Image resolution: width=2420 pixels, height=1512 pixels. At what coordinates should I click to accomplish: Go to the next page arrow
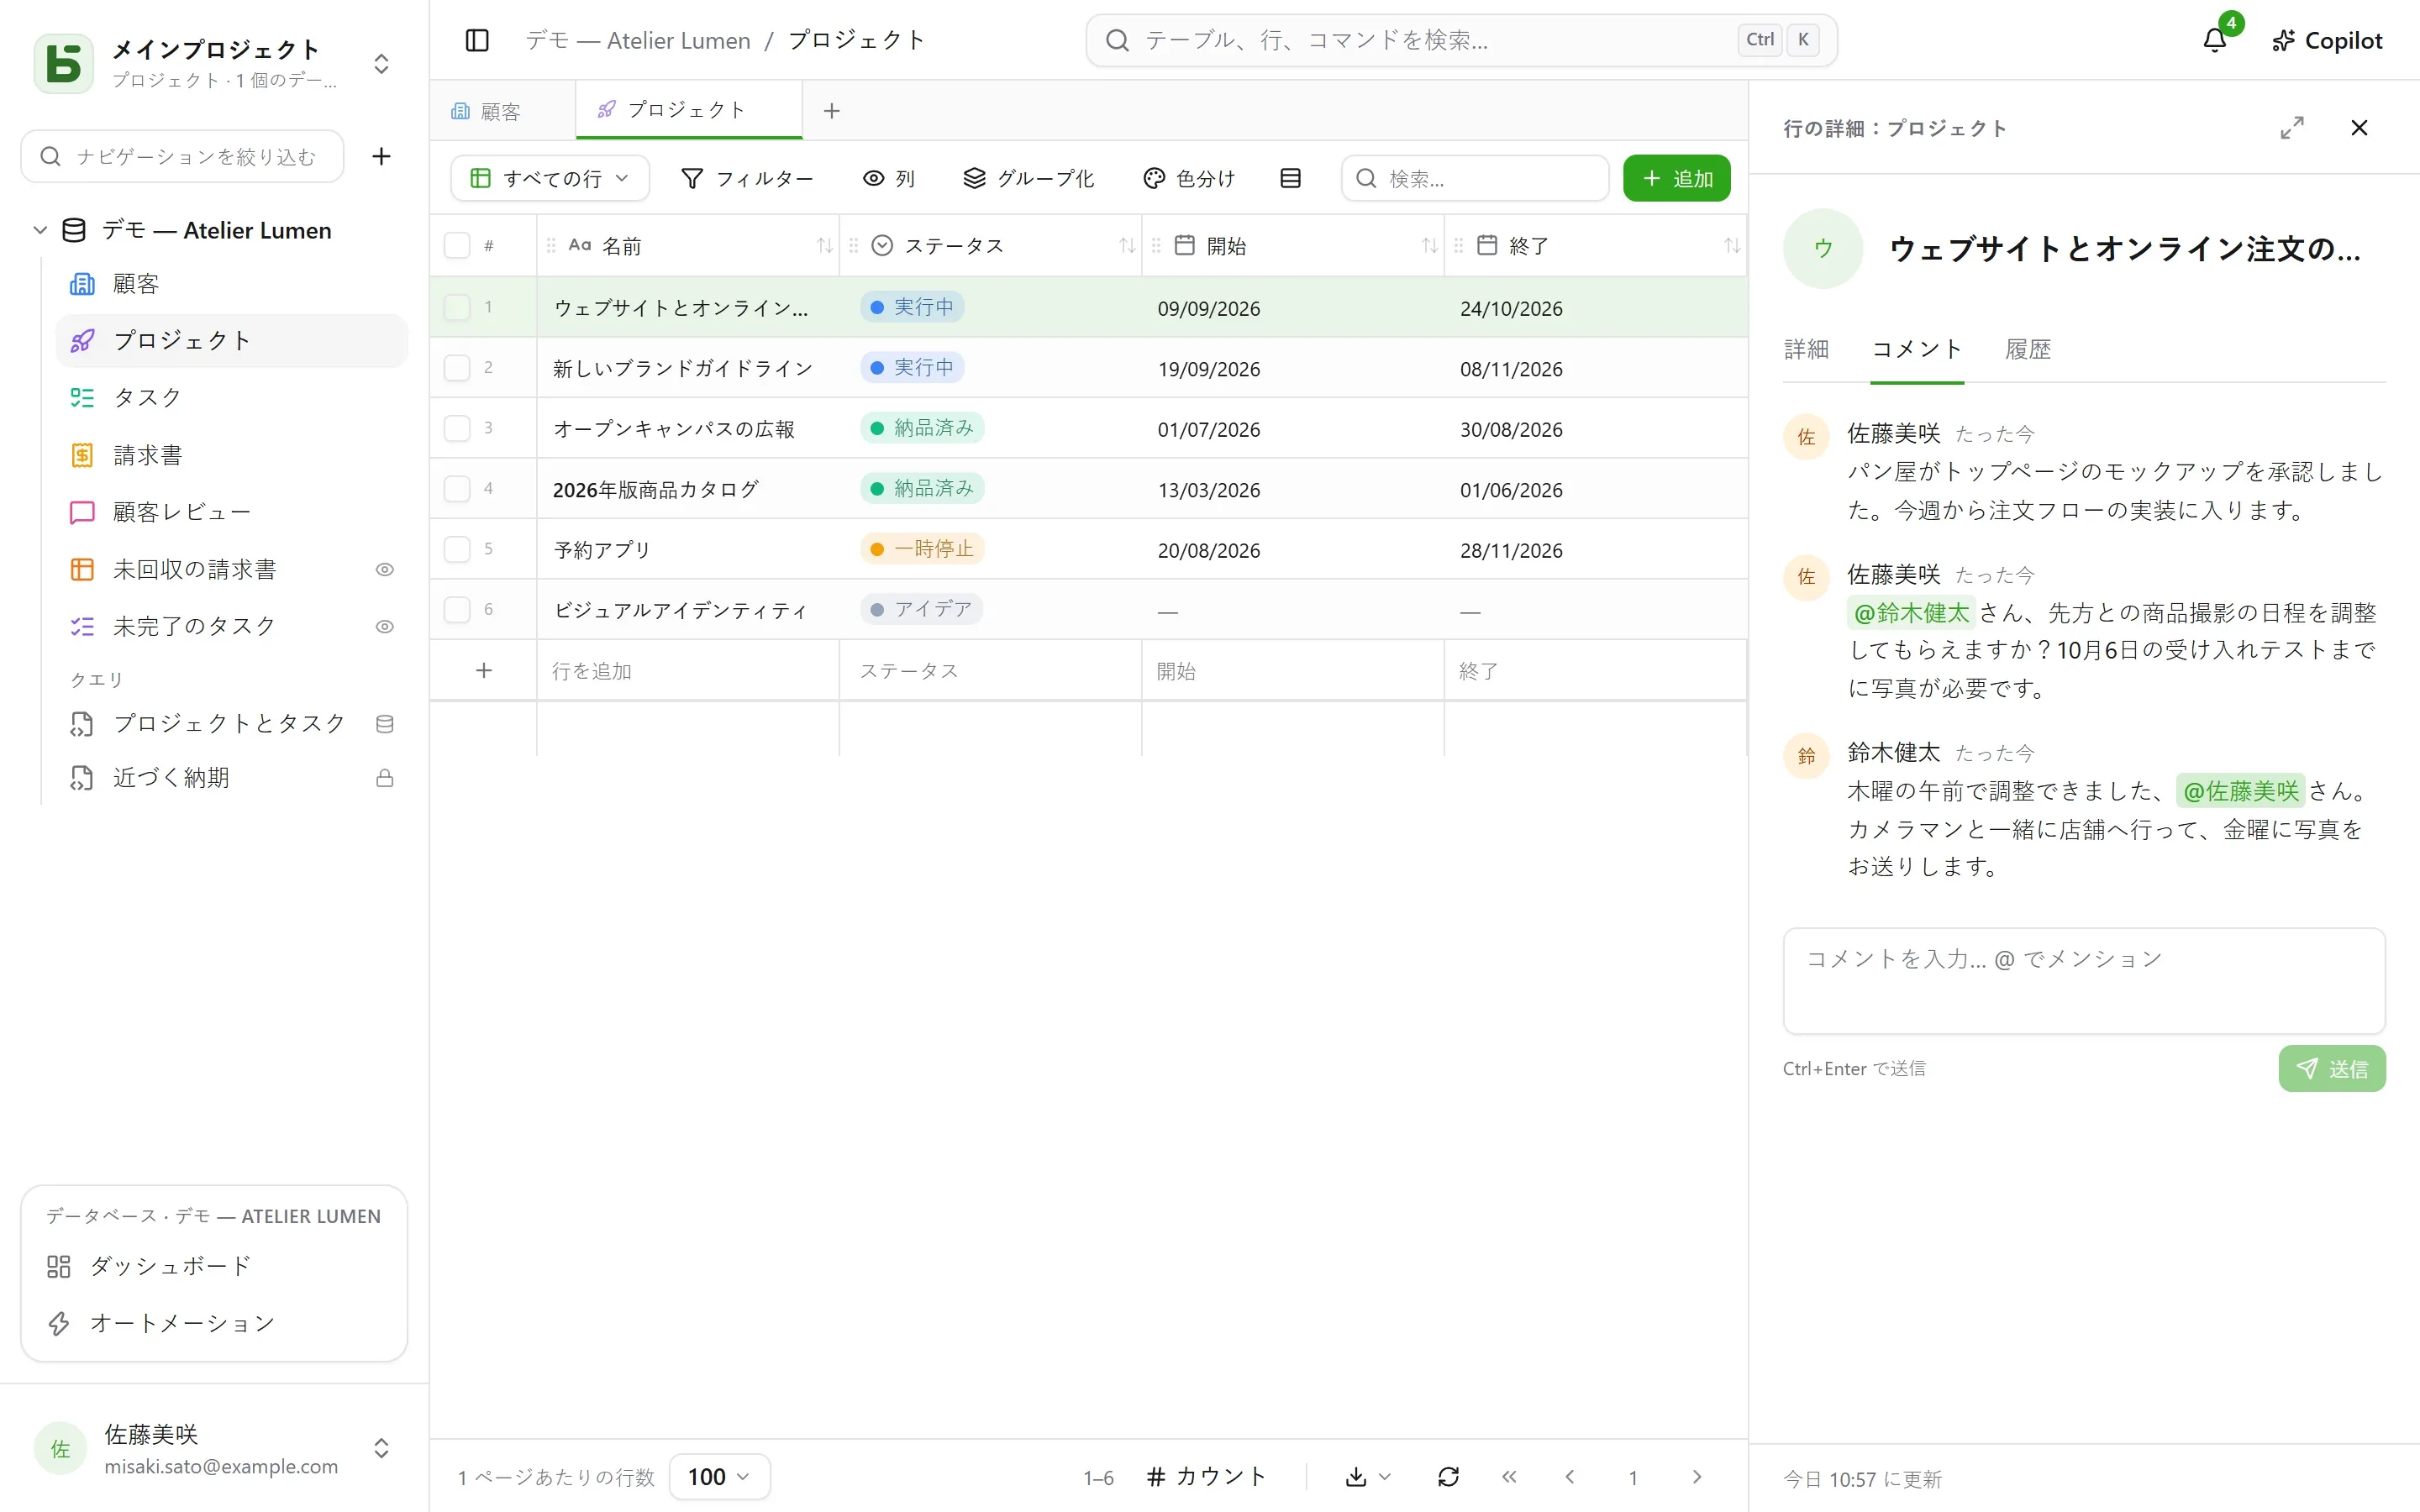pos(1696,1477)
